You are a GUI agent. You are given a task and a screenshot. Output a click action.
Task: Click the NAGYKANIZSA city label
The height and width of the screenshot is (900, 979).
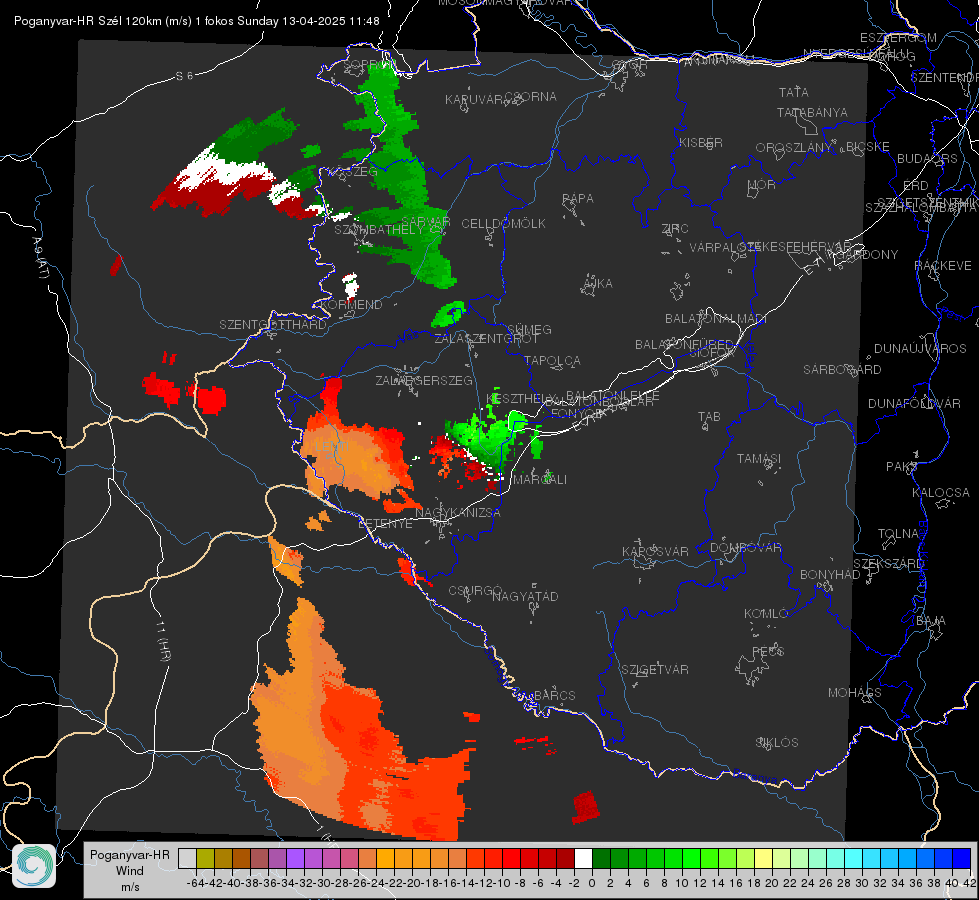pyautogui.click(x=458, y=512)
